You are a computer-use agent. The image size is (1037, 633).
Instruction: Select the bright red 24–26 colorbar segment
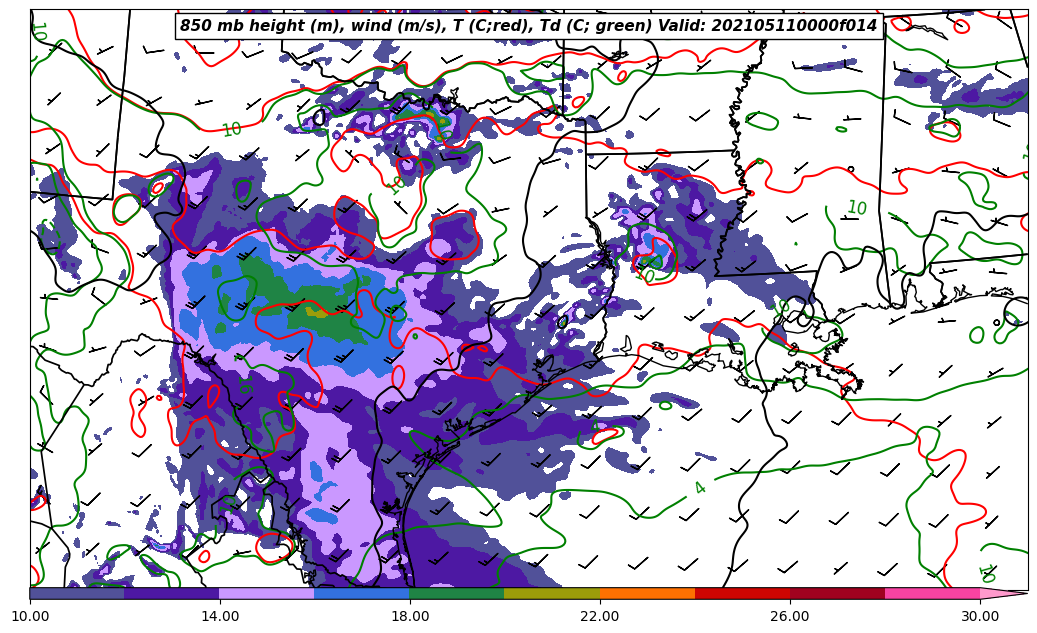(x=742, y=593)
